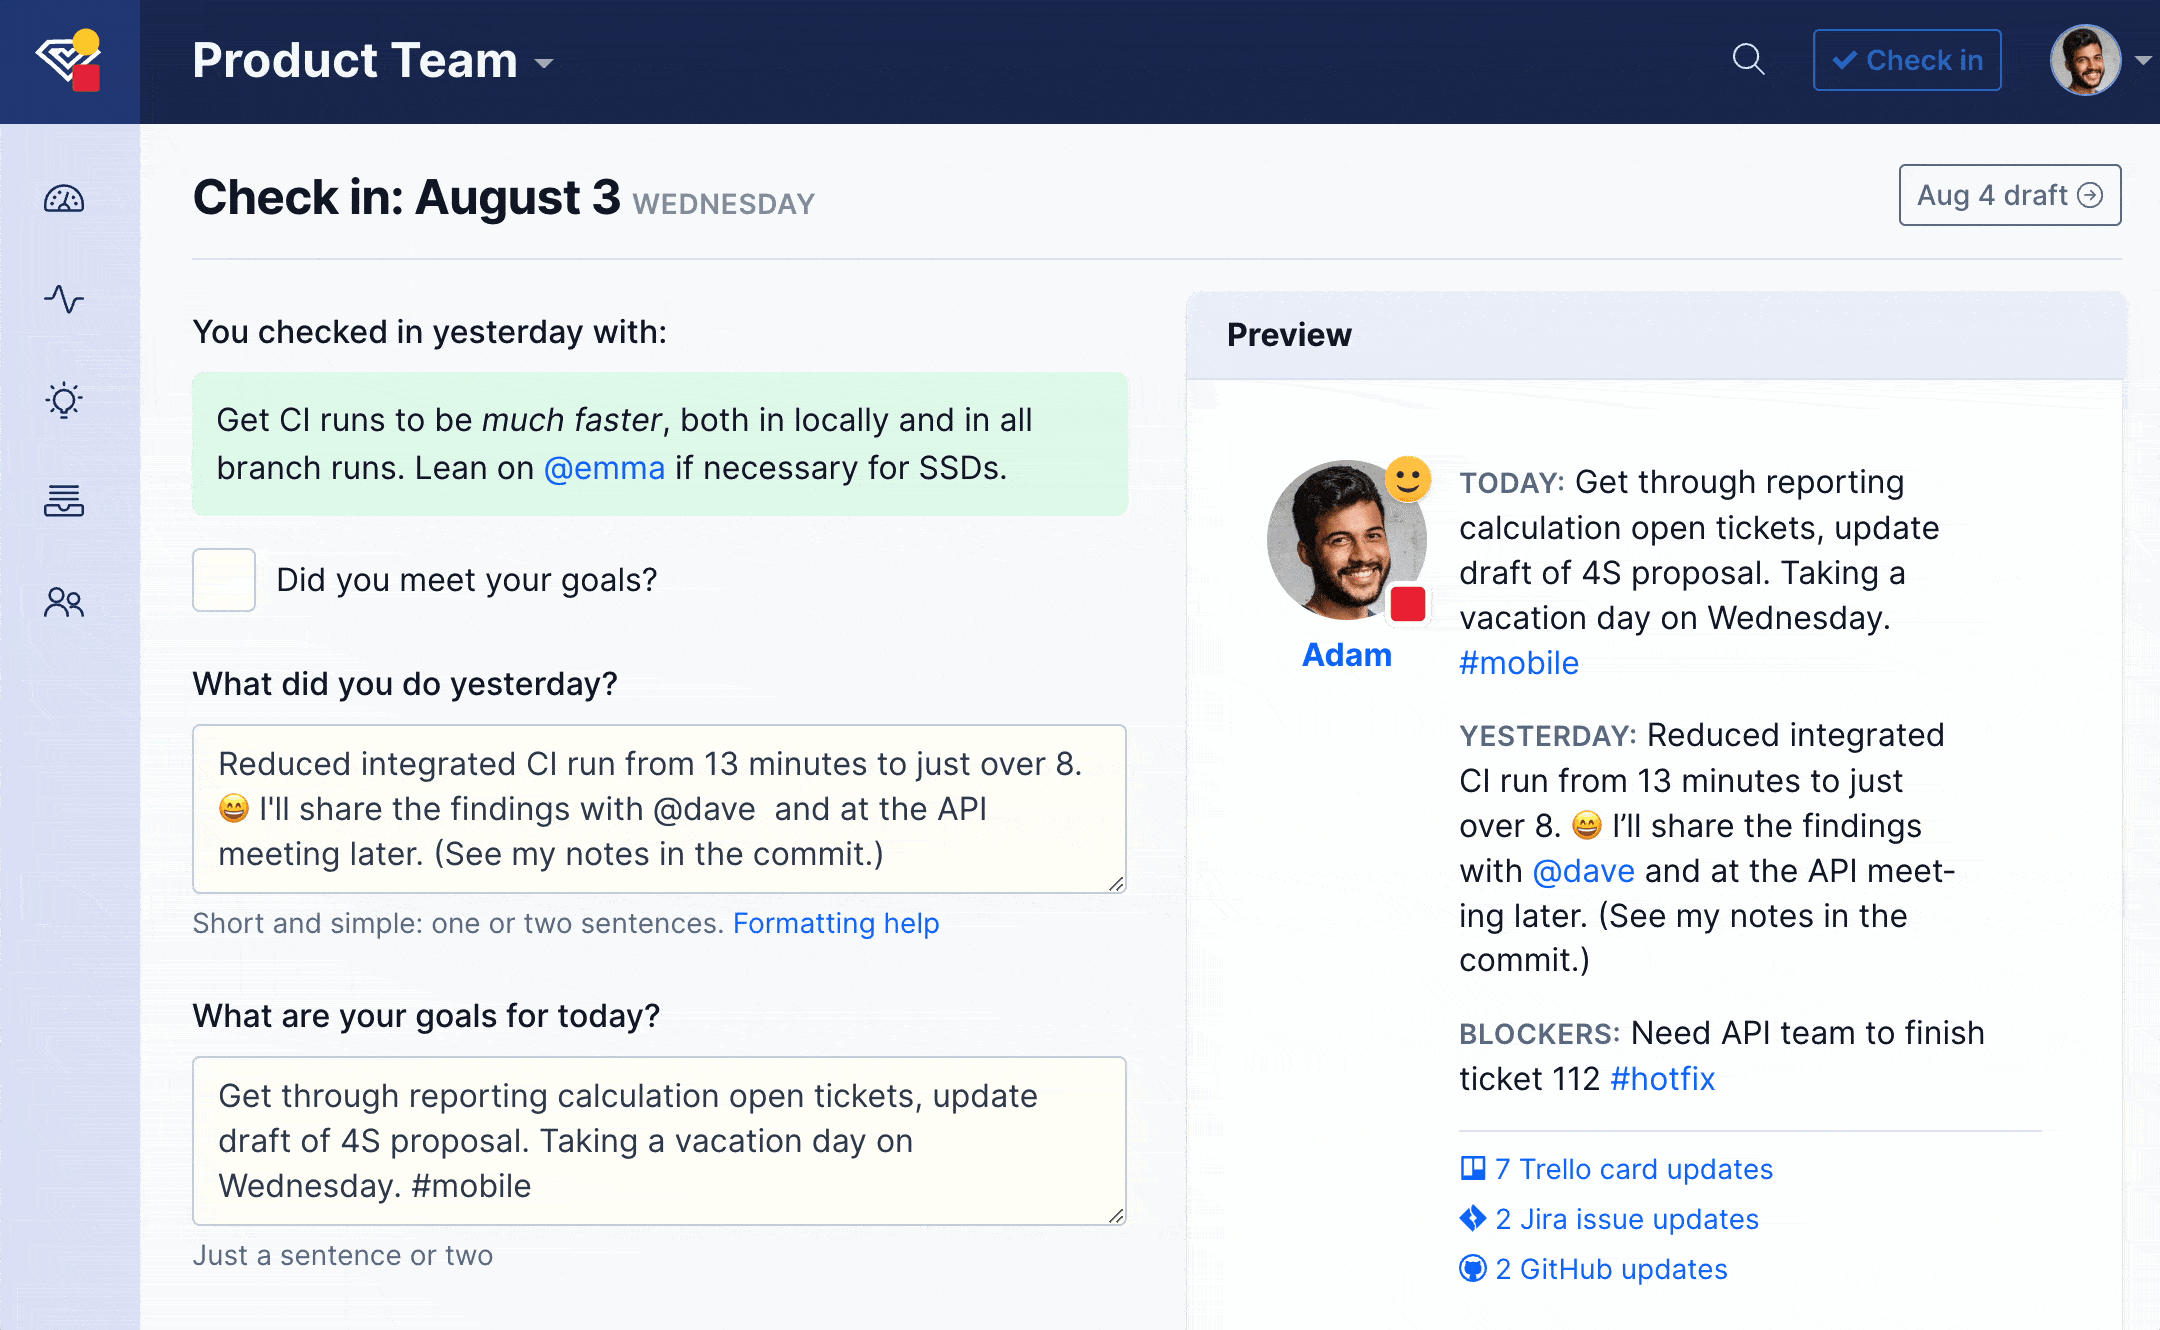
Task: Click the red status square on Adam's avatar
Action: (x=1408, y=604)
